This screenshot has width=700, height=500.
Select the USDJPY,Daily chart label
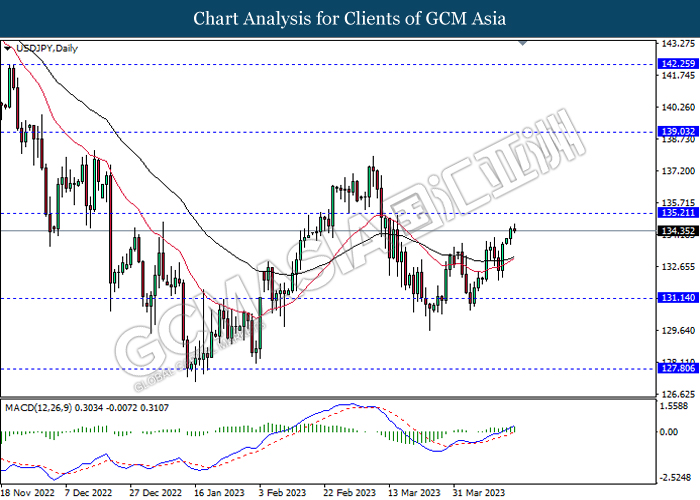pyautogui.click(x=47, y=48)
